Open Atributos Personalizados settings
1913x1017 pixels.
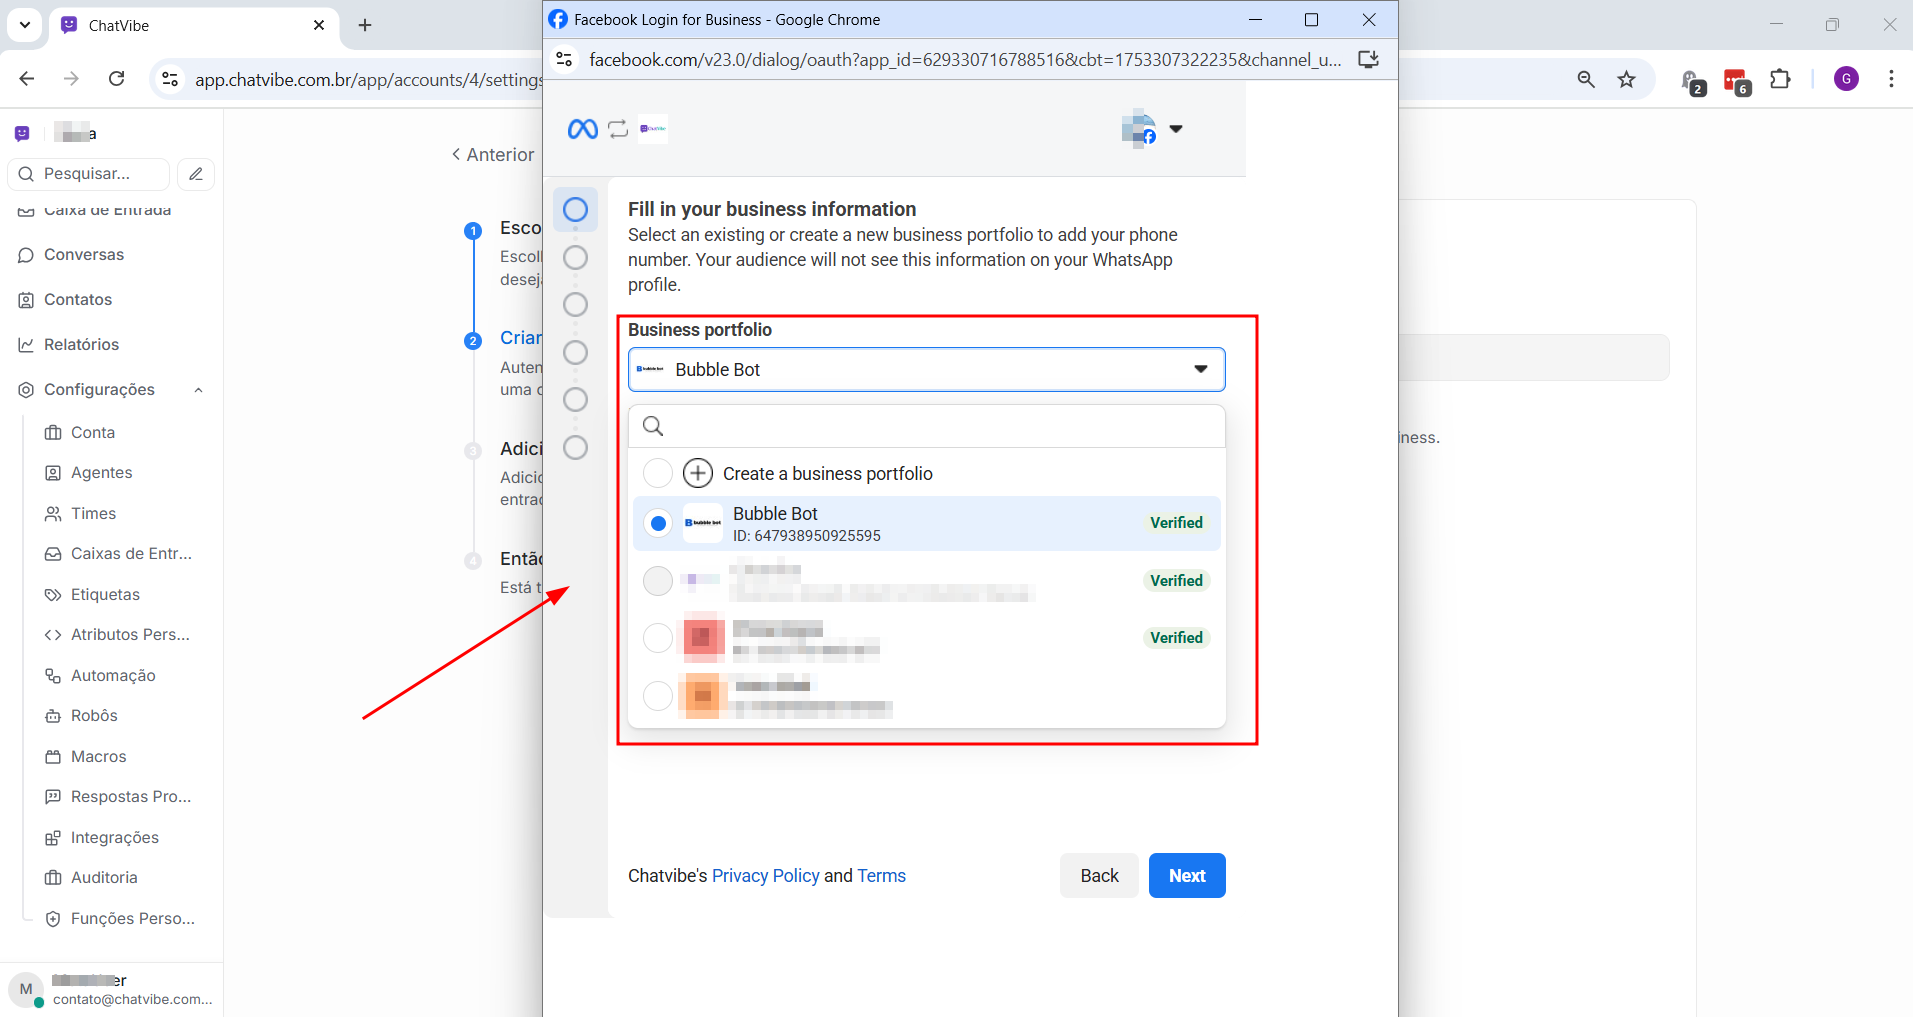point(130,635)
